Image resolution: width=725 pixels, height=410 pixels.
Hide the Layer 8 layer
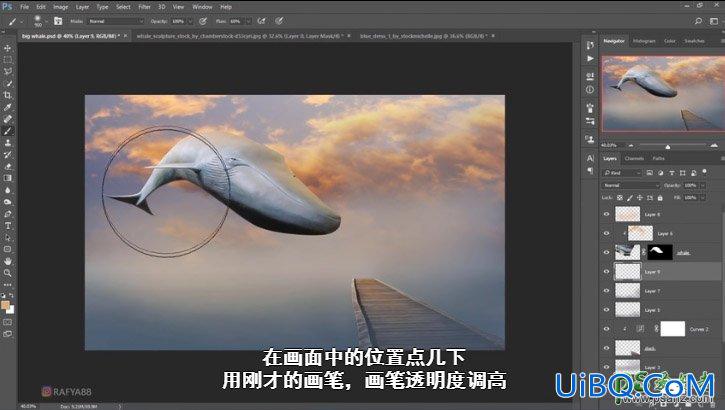606,214
